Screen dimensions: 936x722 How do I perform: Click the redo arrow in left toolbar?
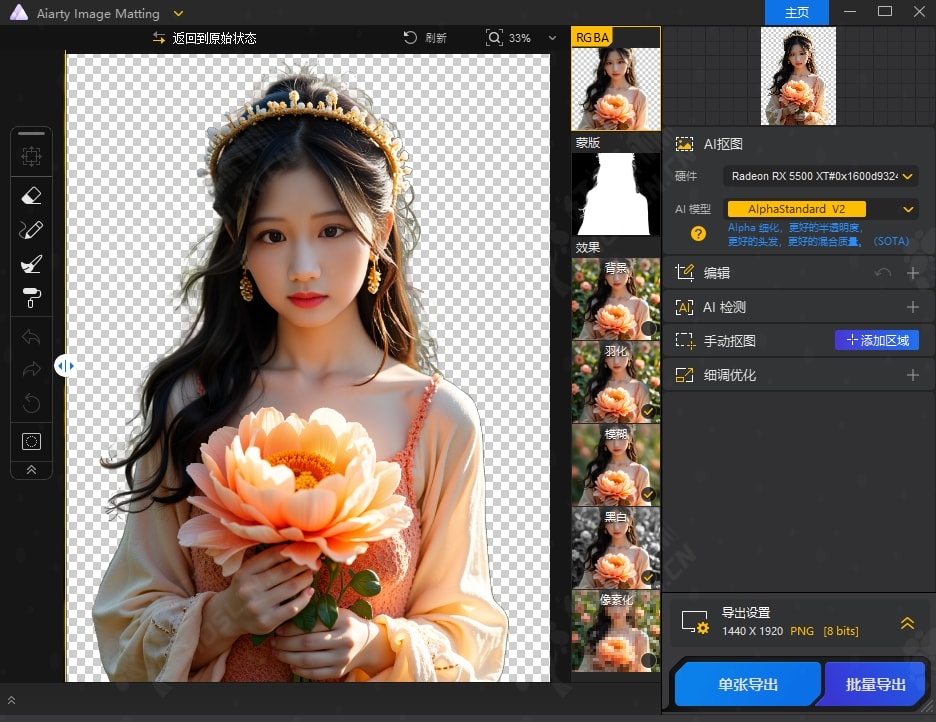[x=31, y=369]
